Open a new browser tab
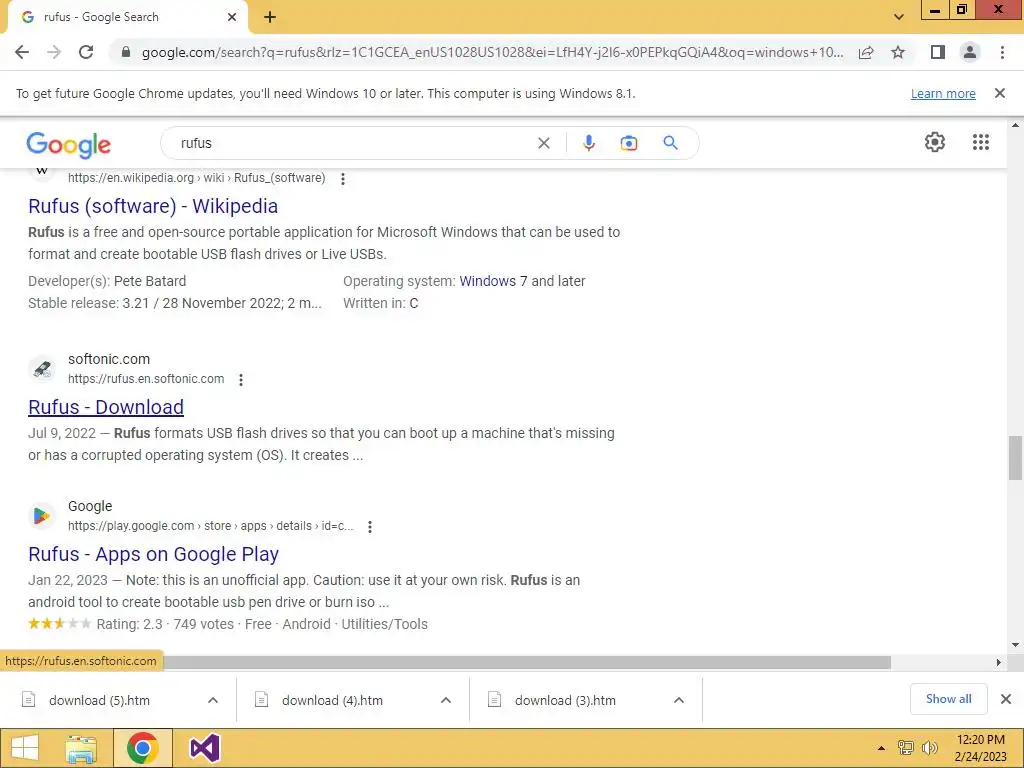 270,18
